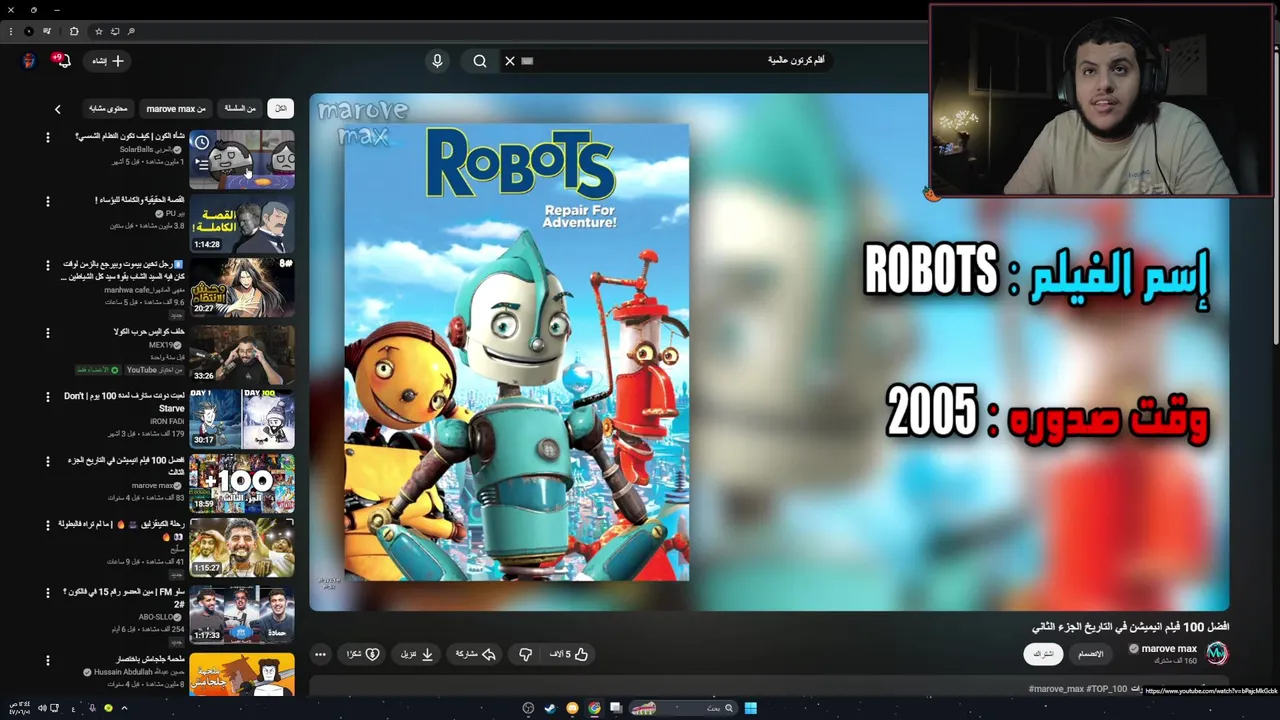Open Chrome from the taskbar
Image resolution: width=1280 pixels, height=720 pixels.
pyautogui.click(x=594, y=708)
